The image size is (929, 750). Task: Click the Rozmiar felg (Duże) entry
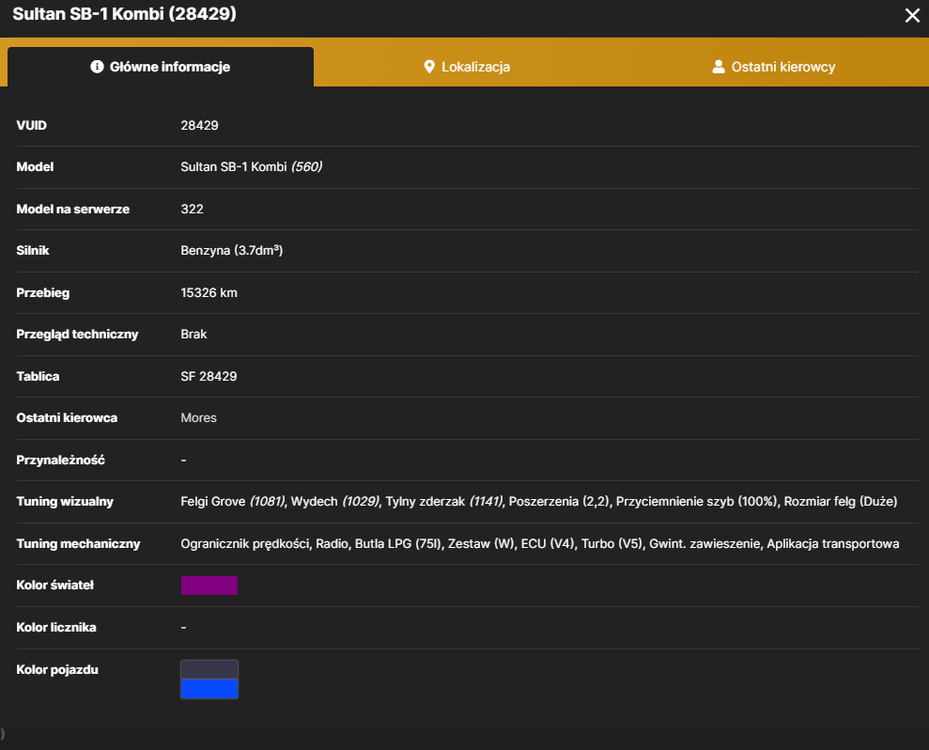pos(841,502)
